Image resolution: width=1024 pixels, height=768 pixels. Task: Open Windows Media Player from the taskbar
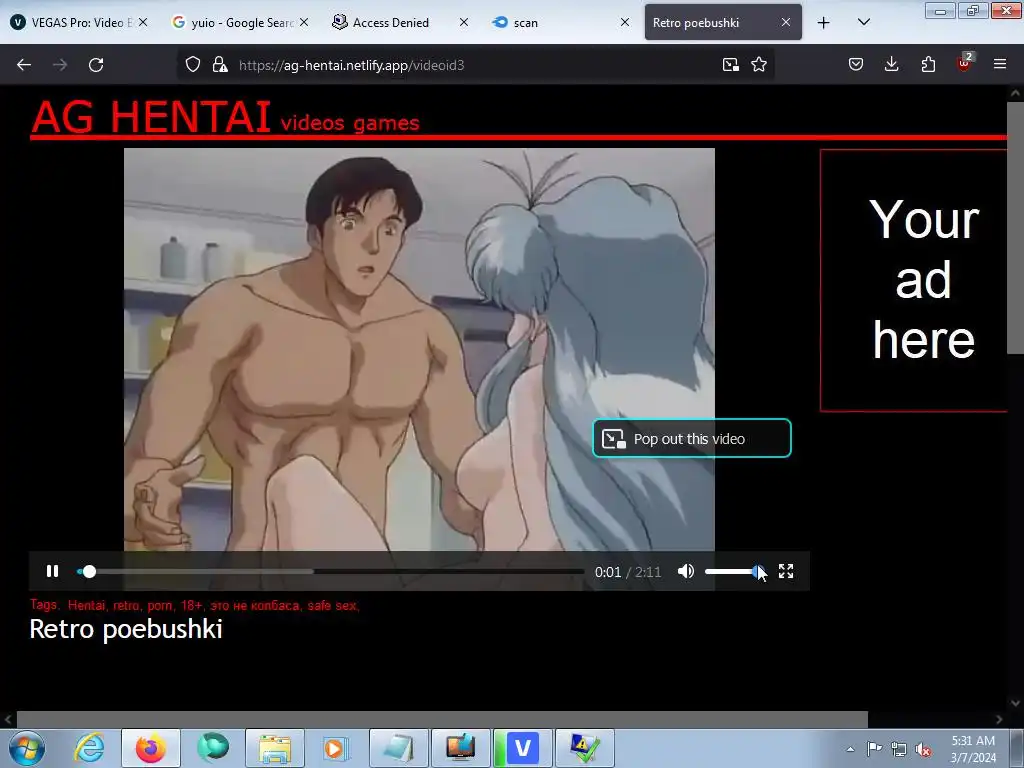coord(337,748)
